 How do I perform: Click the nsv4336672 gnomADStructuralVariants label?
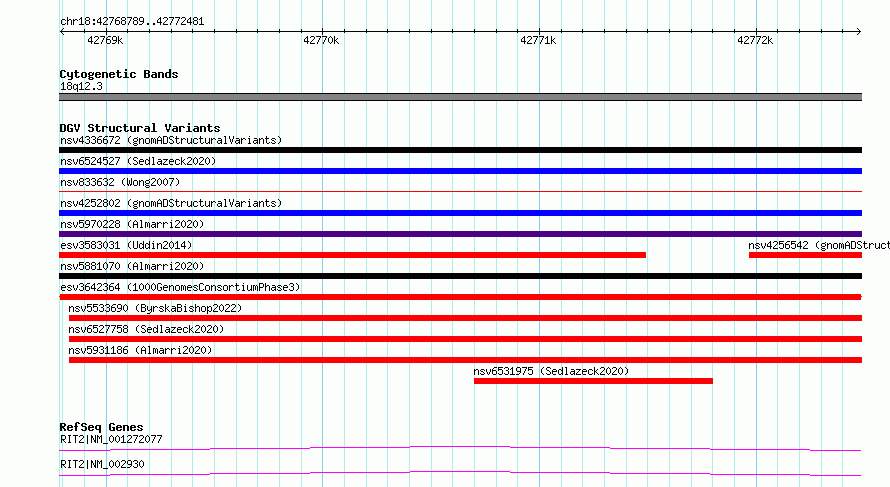(x=171, y=140)
